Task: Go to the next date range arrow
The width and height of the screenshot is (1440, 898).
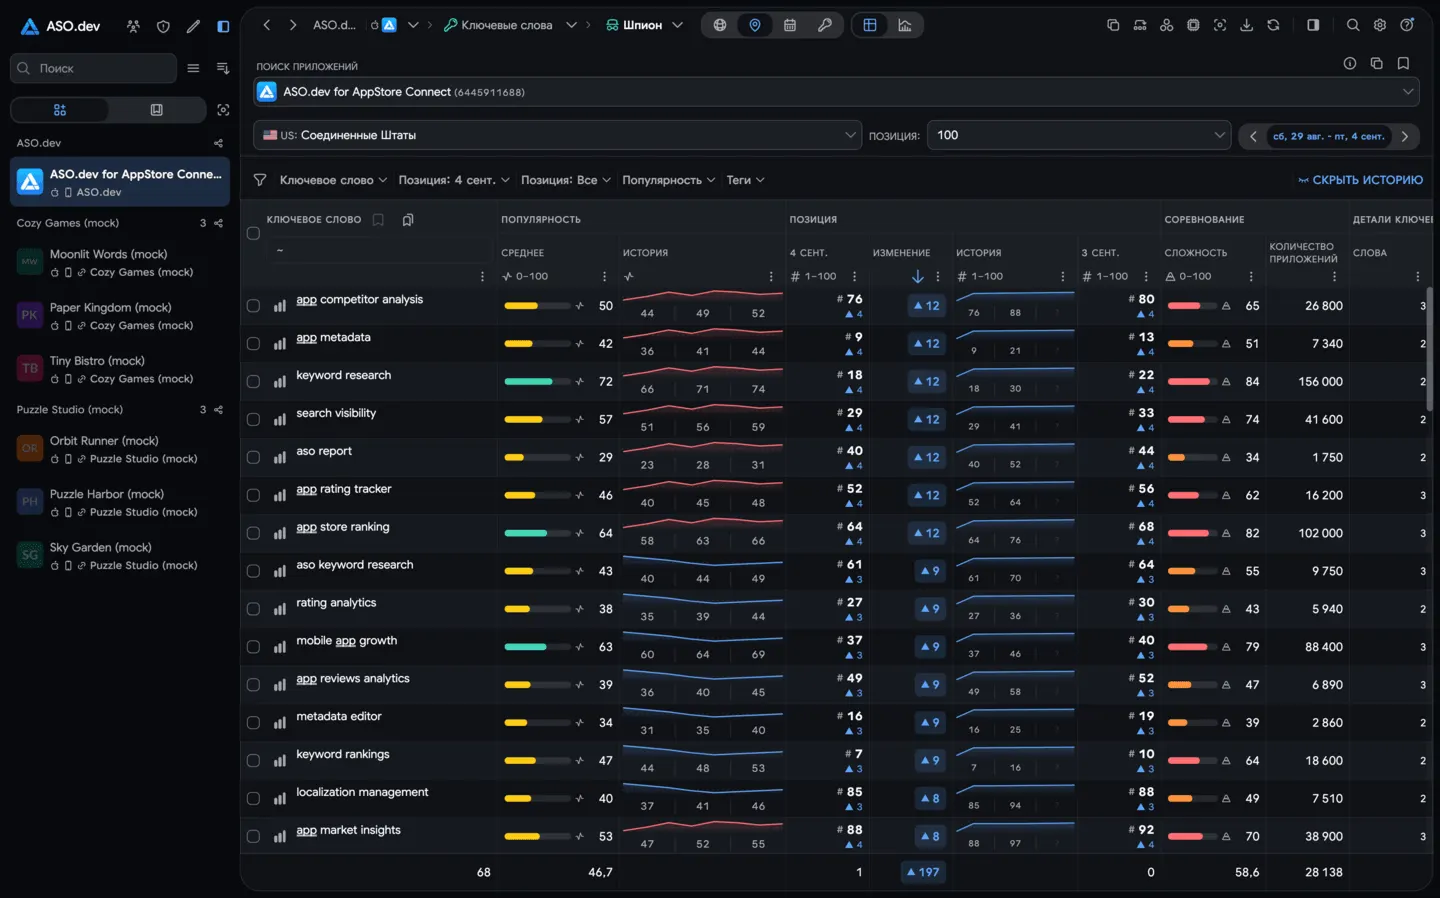Action: (x=1405, y=136)
